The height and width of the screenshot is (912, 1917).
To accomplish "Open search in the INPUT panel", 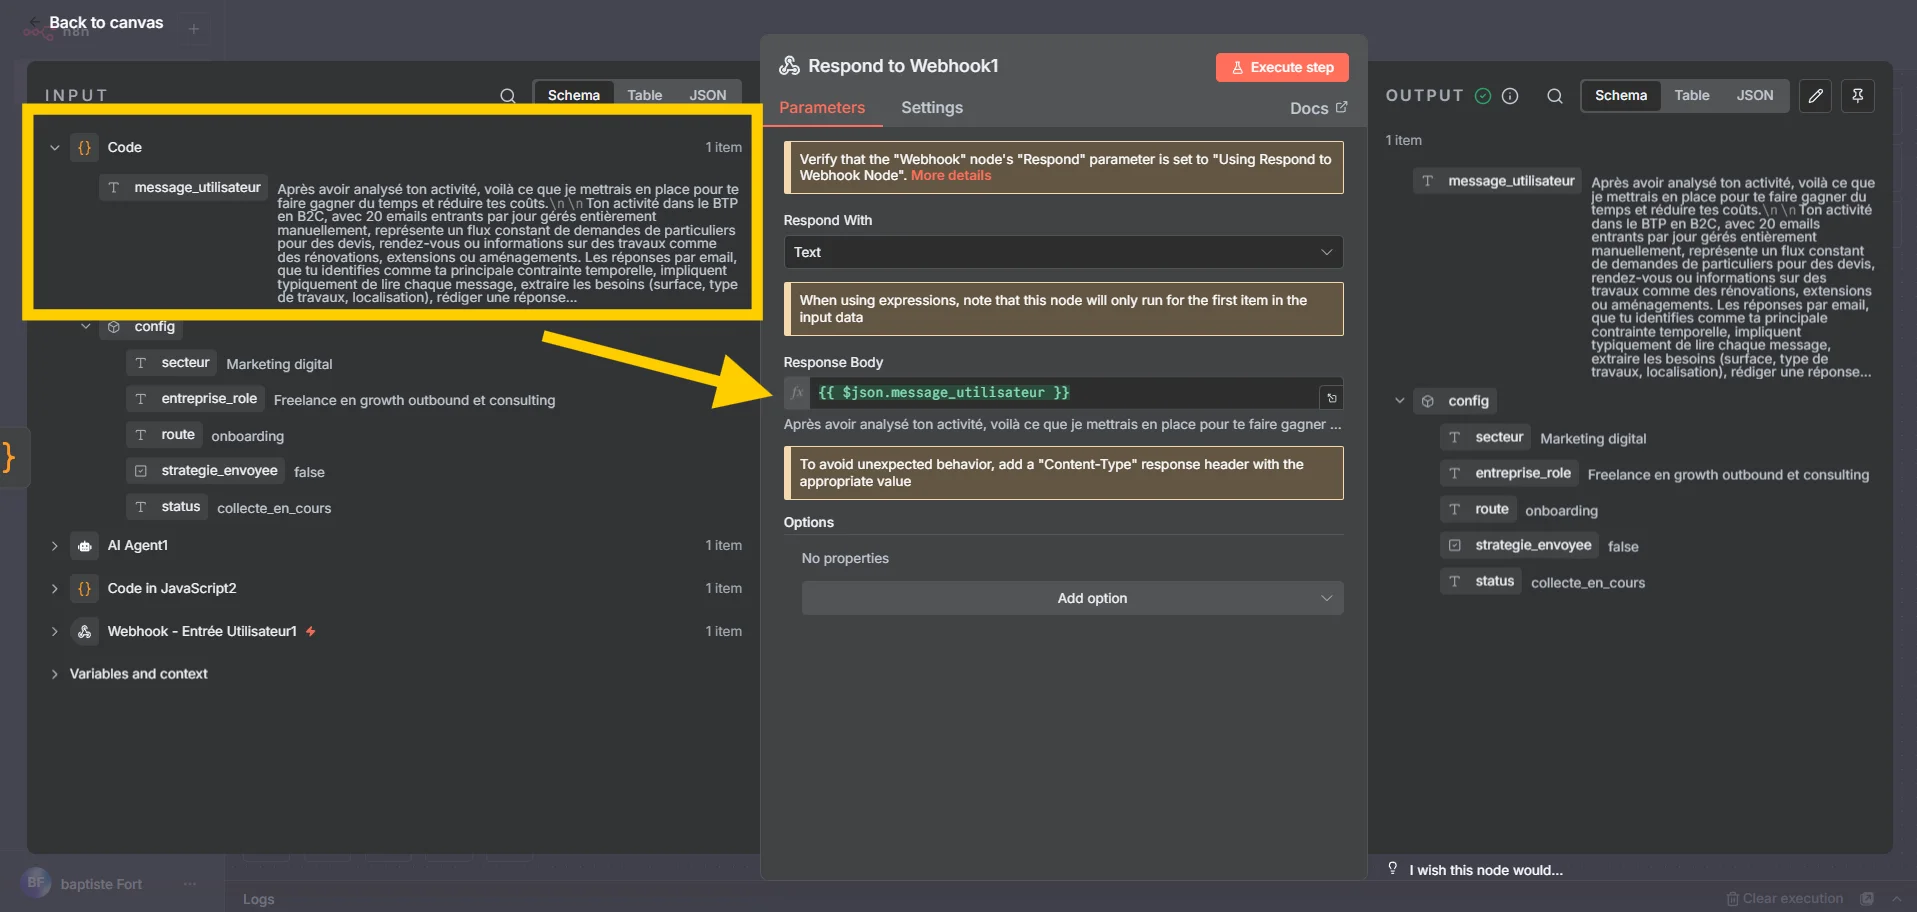I will tap(508, 95).
